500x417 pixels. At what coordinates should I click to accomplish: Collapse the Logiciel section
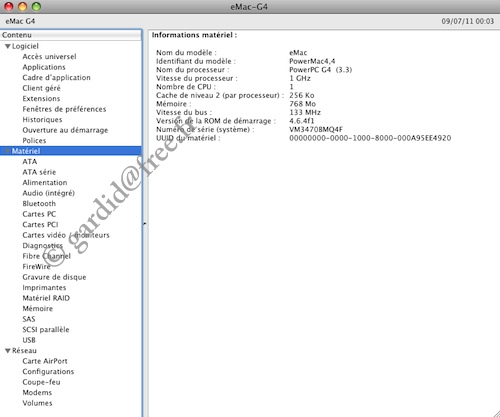pos(8,46)
